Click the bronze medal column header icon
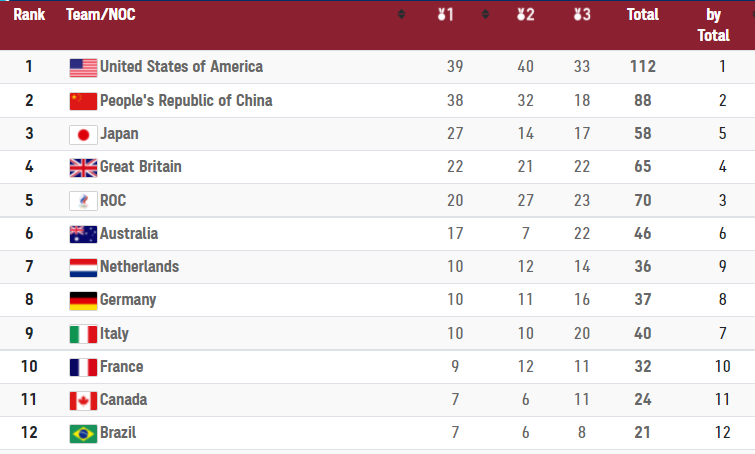The image size is (755, 454). pos(582,15)
